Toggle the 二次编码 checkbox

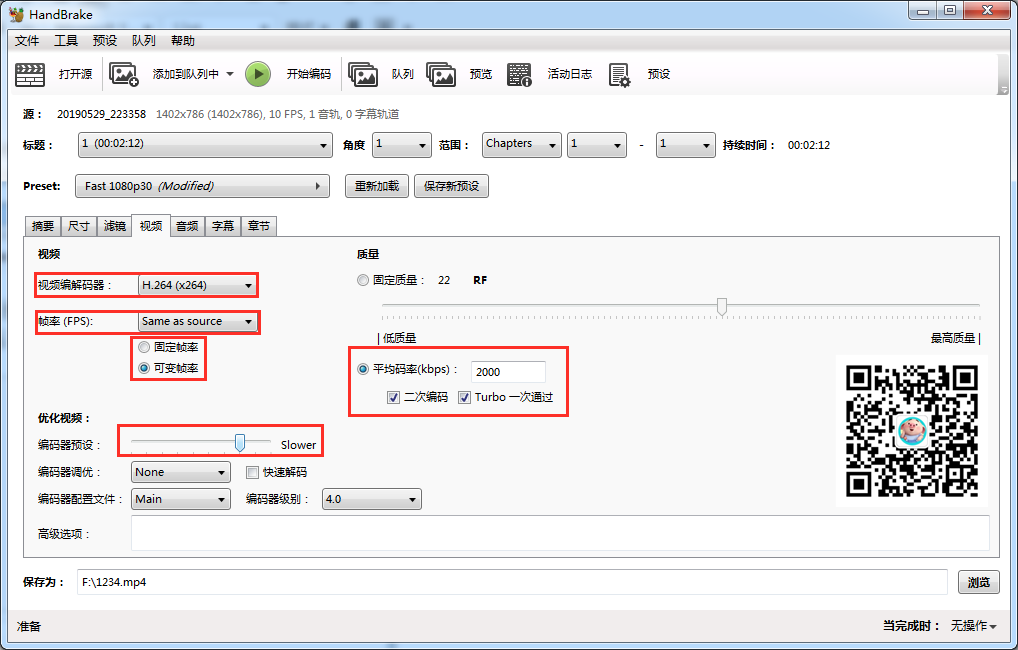393,397
